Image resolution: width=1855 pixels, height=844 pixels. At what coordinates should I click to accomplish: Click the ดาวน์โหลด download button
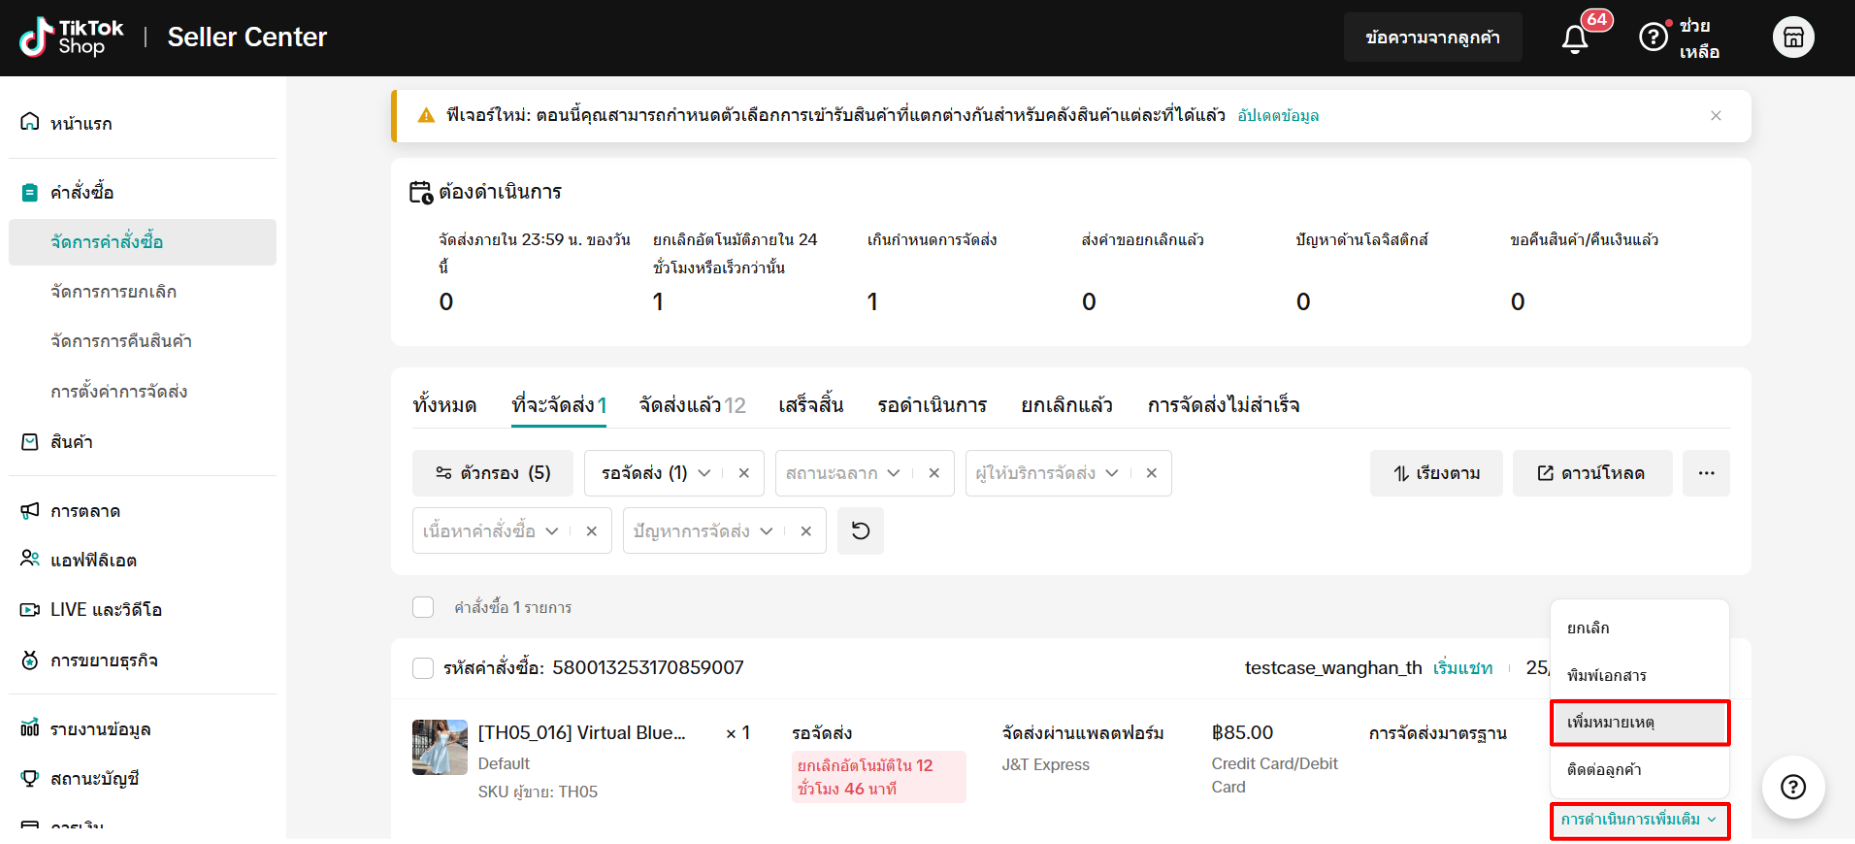point(1592,473)
